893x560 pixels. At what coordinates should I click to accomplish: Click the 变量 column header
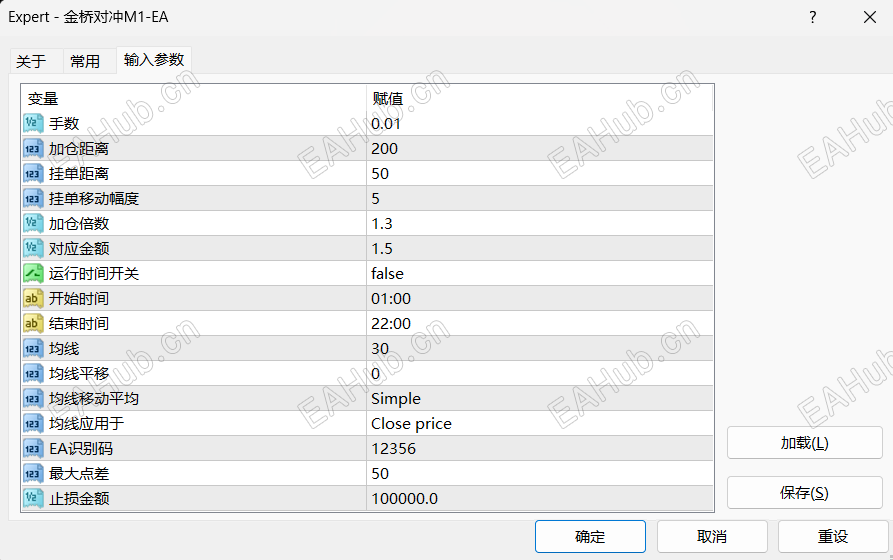coord(194,99)
